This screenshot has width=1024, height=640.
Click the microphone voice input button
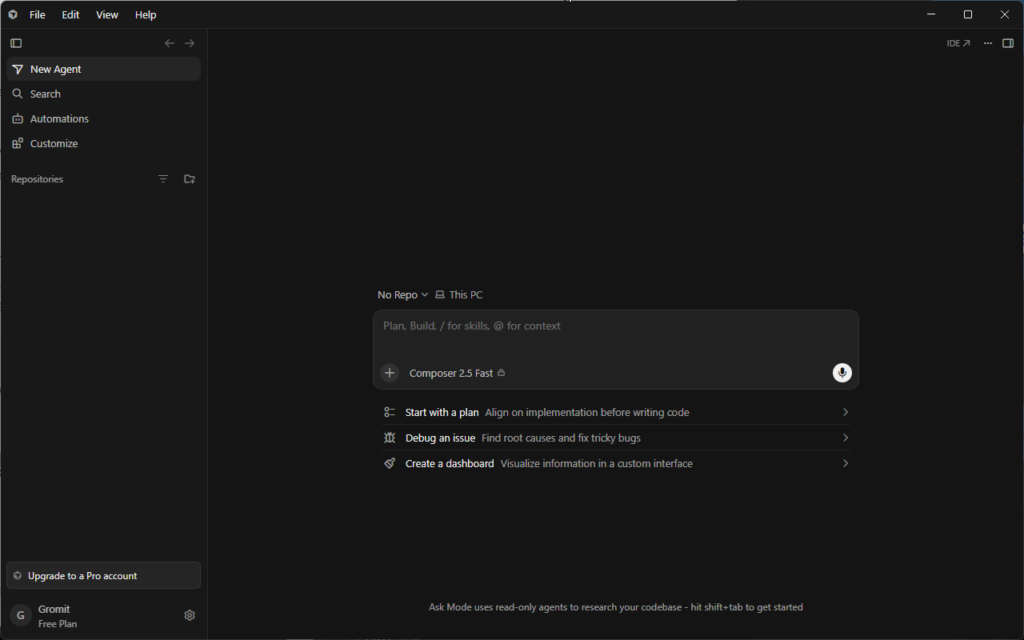[x=842, y=372]
